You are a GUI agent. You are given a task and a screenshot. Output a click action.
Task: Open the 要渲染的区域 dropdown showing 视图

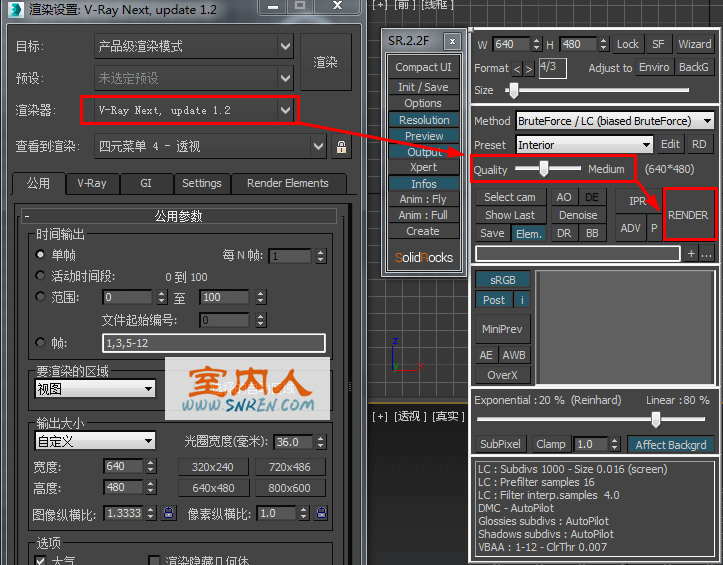tap(95, 389)
